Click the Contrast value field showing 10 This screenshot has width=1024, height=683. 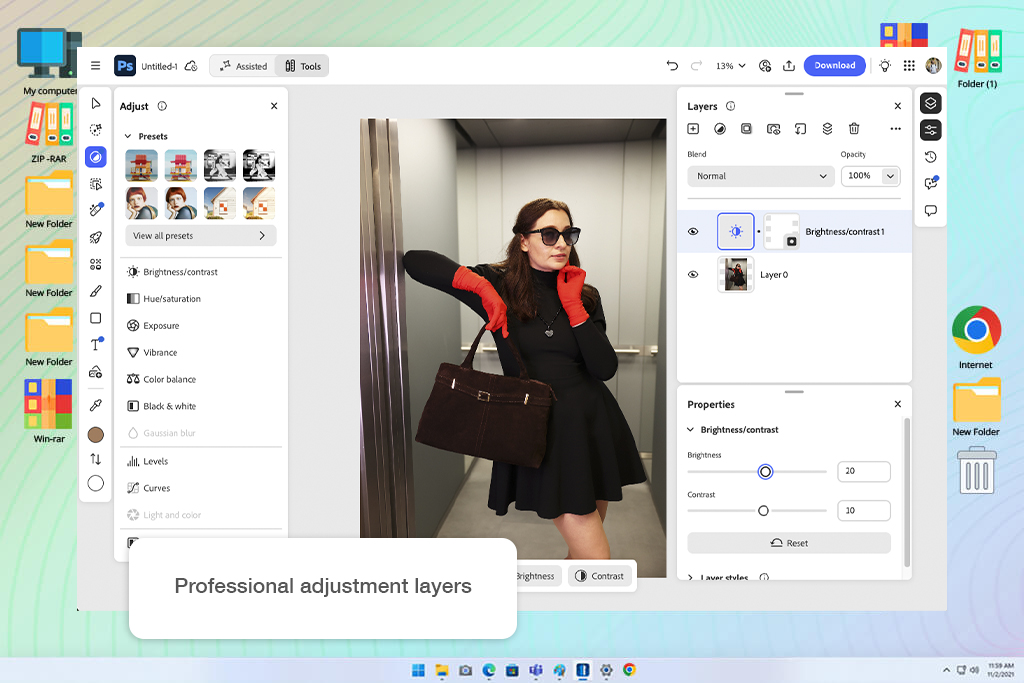pos(864,511)
